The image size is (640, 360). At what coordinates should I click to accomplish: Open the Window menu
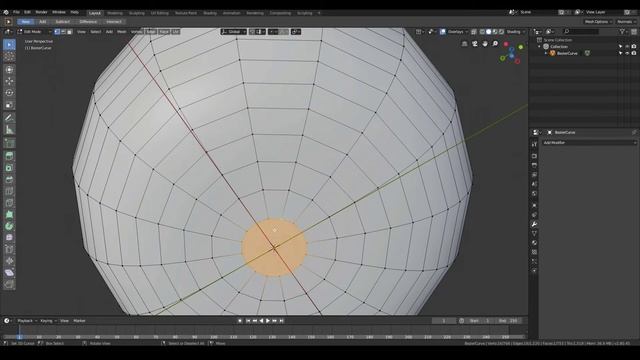[x=59, y=12]
